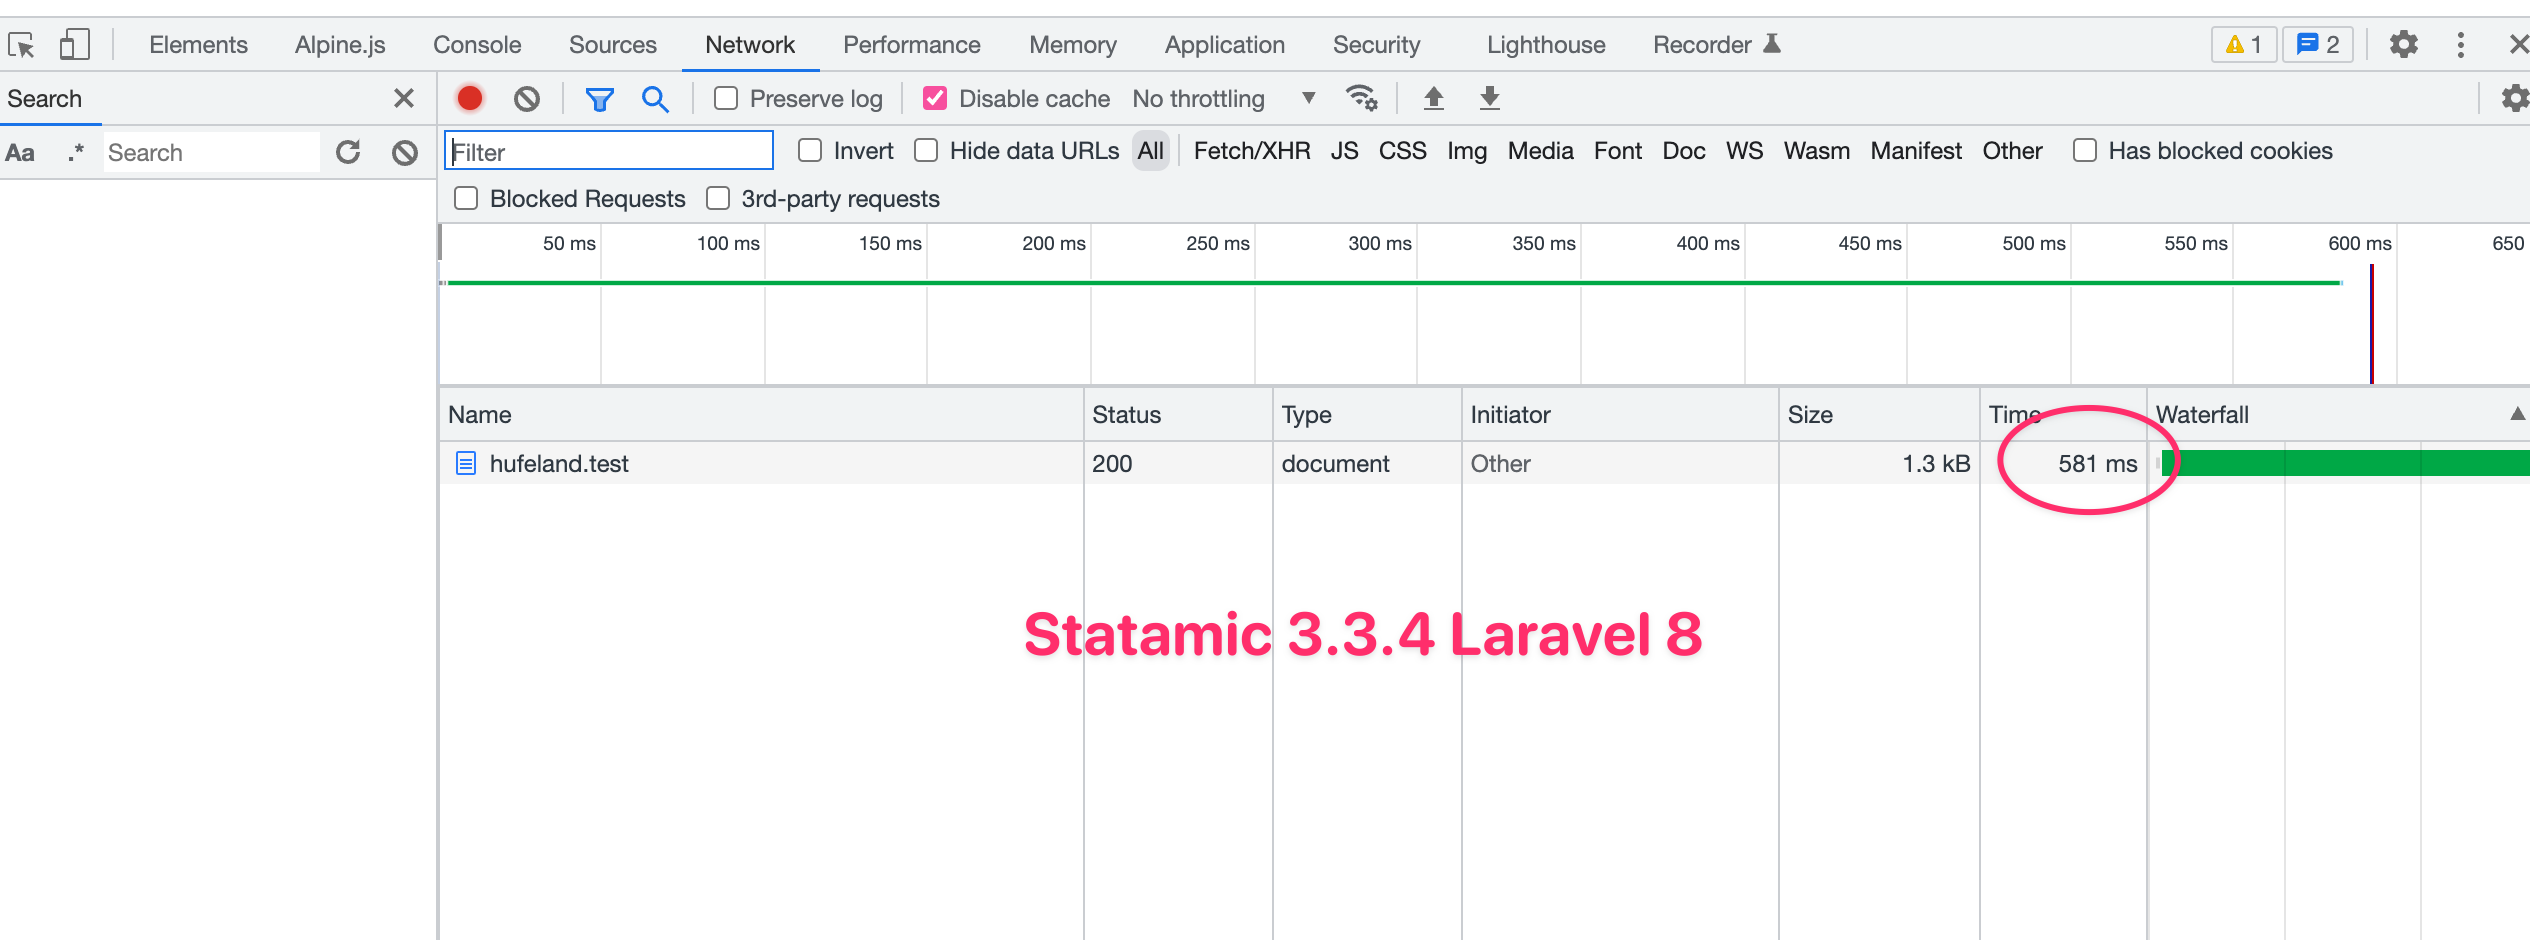
Task: Toggle match case Aa in search
Action: point(20,153)
